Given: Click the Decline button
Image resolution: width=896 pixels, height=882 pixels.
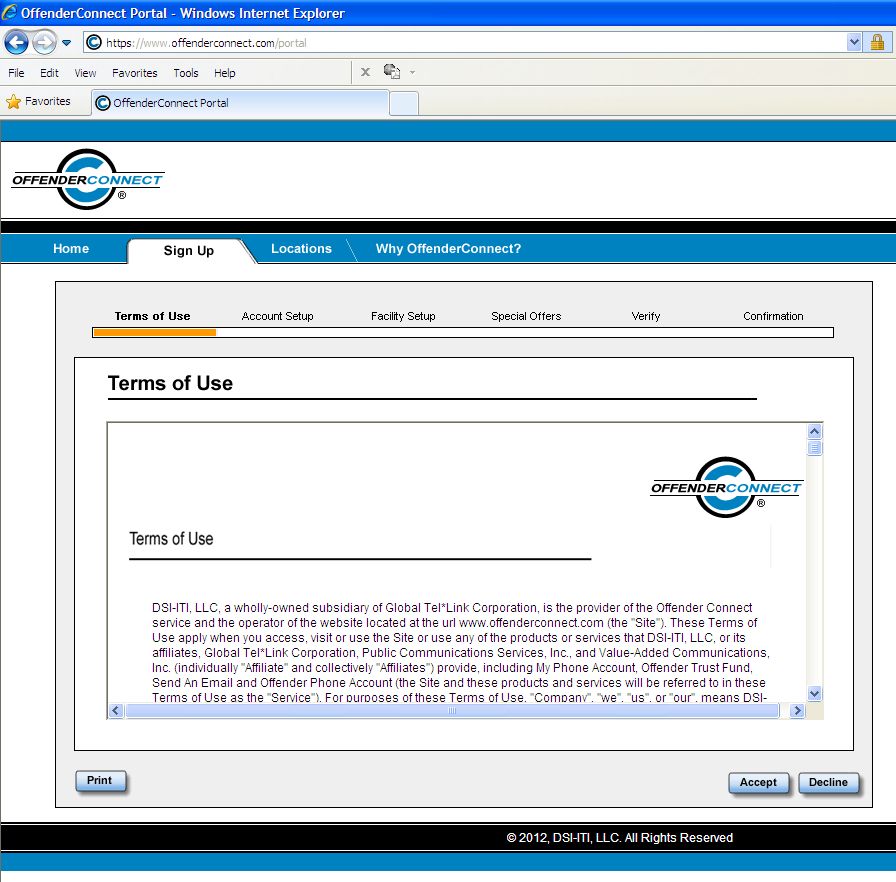Looking at the screenshot, I should (x=829, y=783).
